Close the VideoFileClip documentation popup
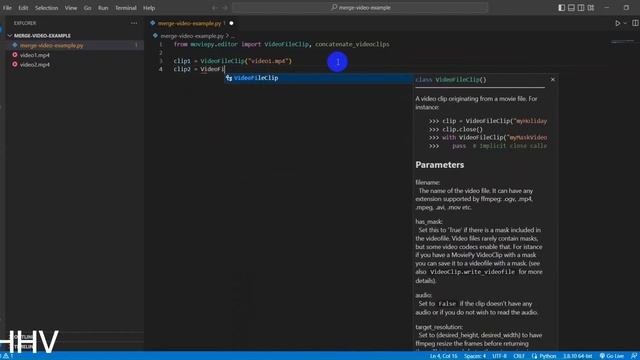 pyautogui.click(x=553, y=80)
